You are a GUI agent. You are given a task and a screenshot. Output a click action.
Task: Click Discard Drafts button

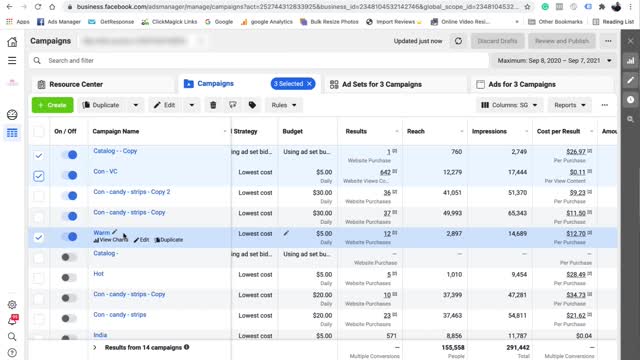[497, 41]
